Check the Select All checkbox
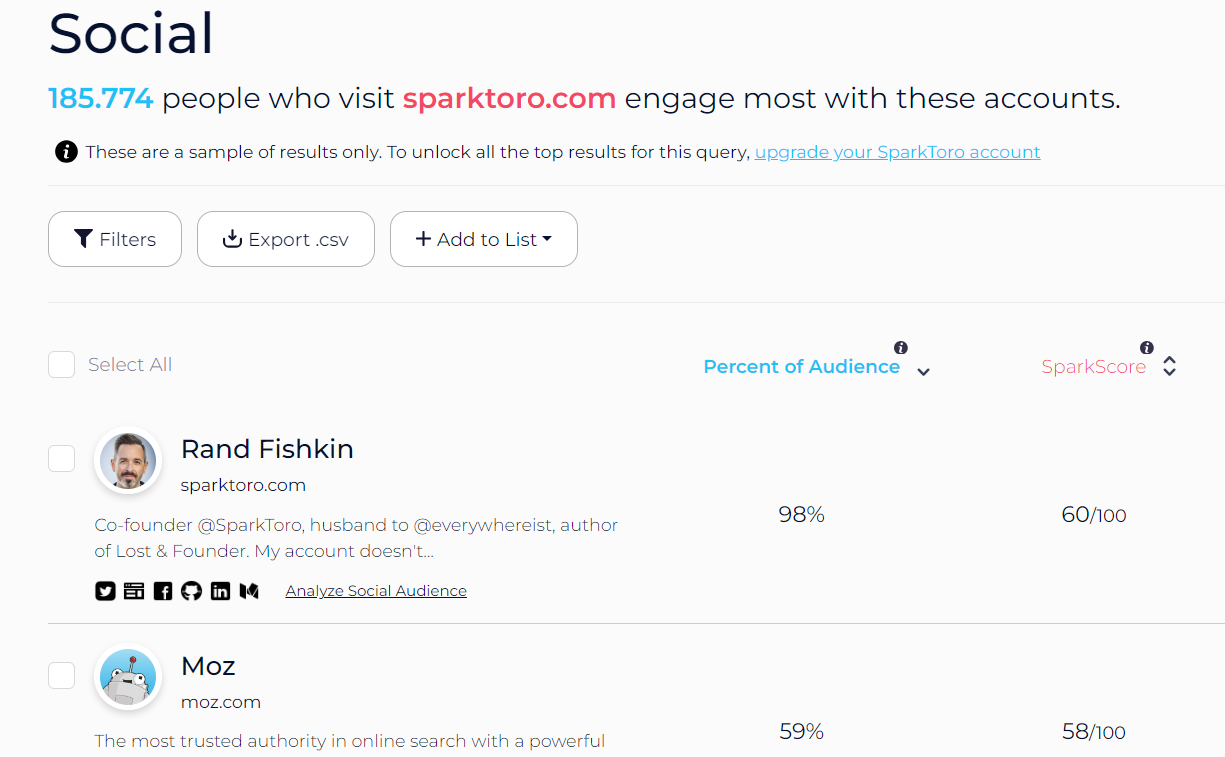Image resolution: width=1225 pixels, height=757 pixels. tap(62, 365)
